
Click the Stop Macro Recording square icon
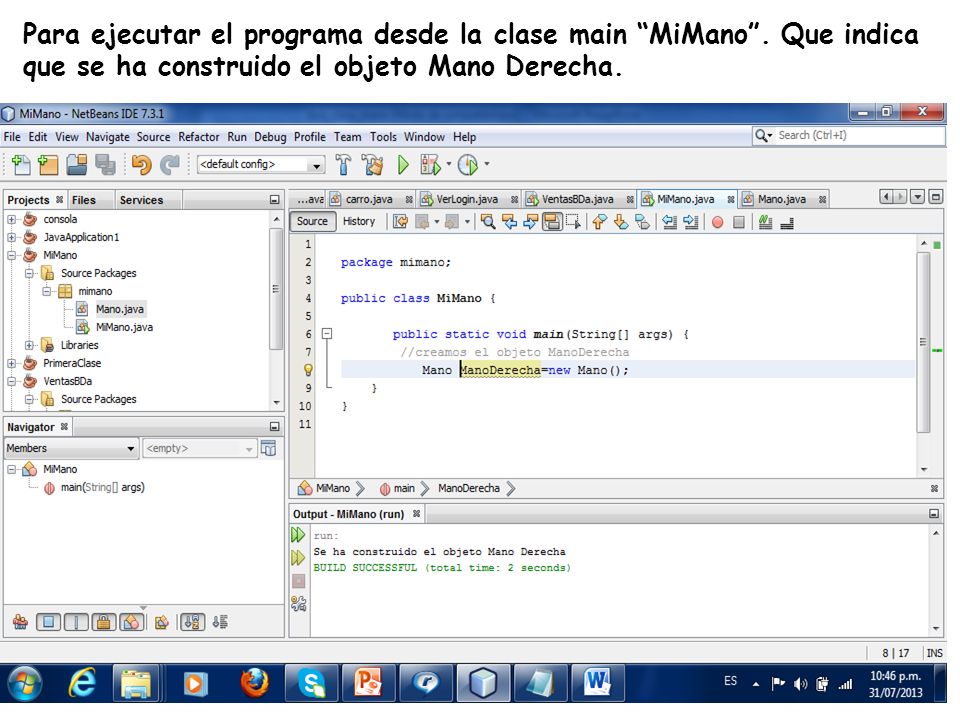tap(739, 222)
